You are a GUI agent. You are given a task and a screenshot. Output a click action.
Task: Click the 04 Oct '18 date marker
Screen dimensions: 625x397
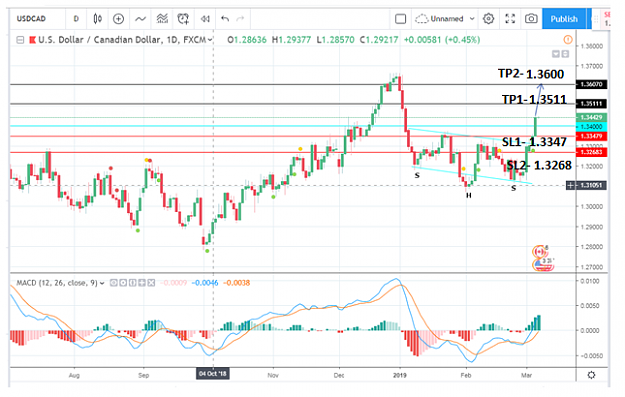[x=212, y=374]
